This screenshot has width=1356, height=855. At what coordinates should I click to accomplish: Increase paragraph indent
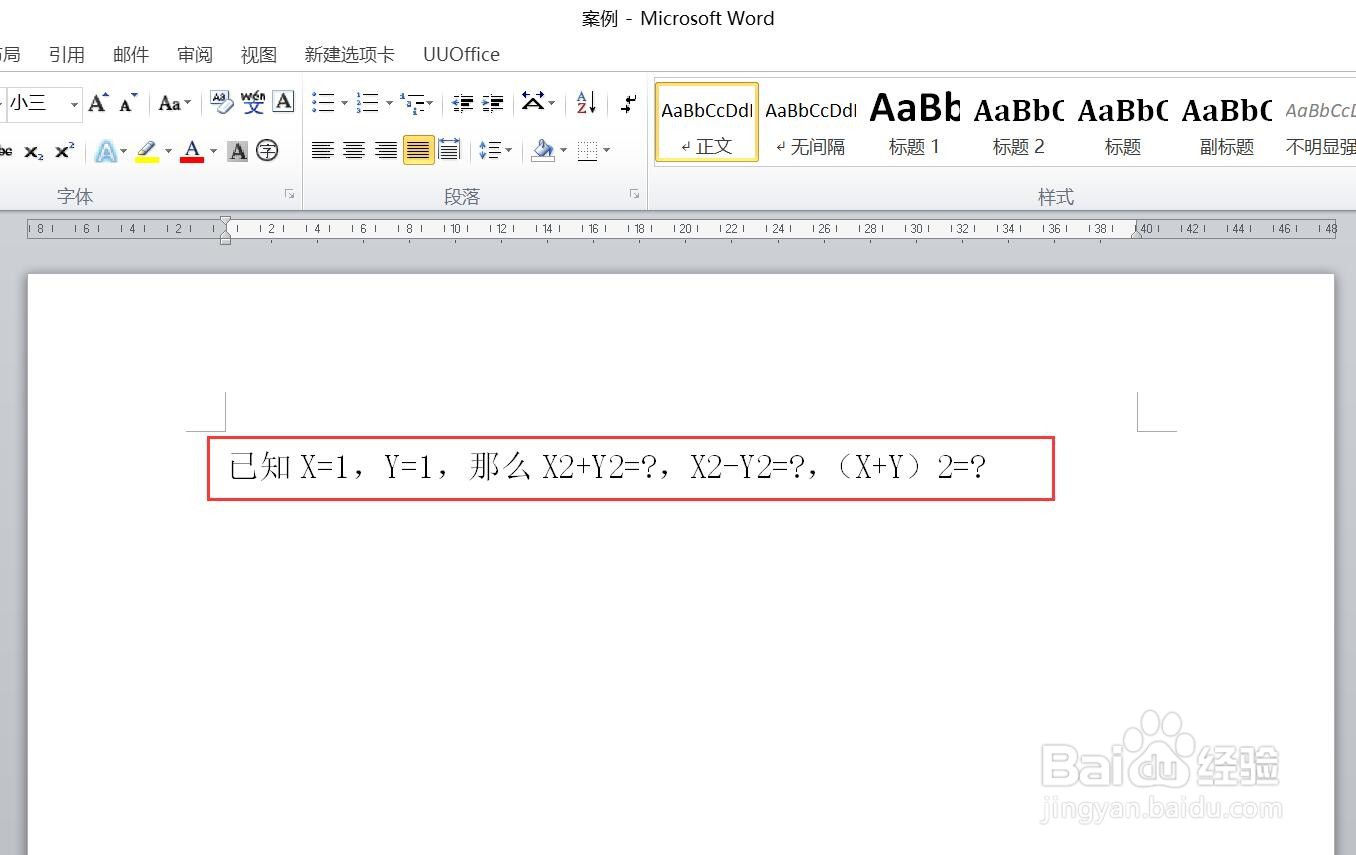pos(493,102)
